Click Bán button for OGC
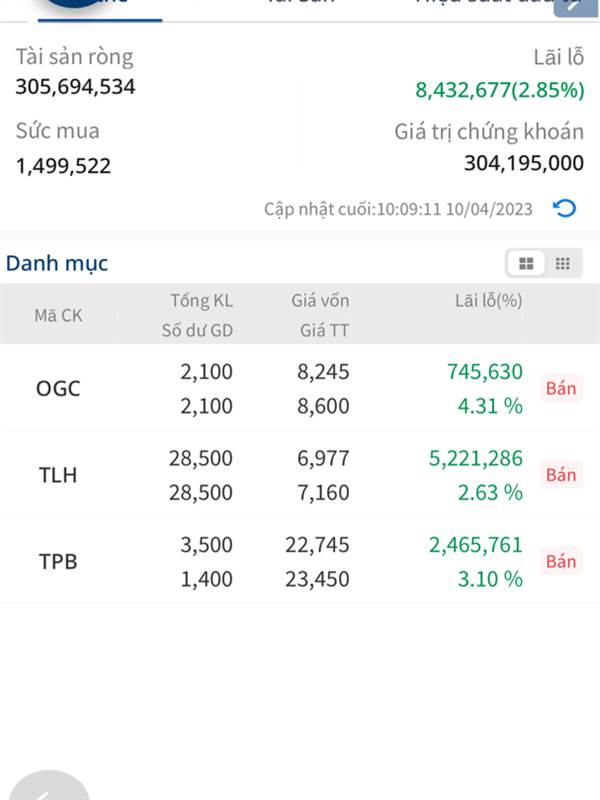Screen dimensions: 600x800 (x=561, y=388)
